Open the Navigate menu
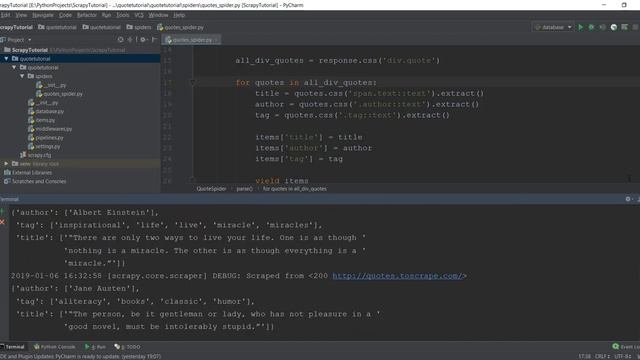 42,15
